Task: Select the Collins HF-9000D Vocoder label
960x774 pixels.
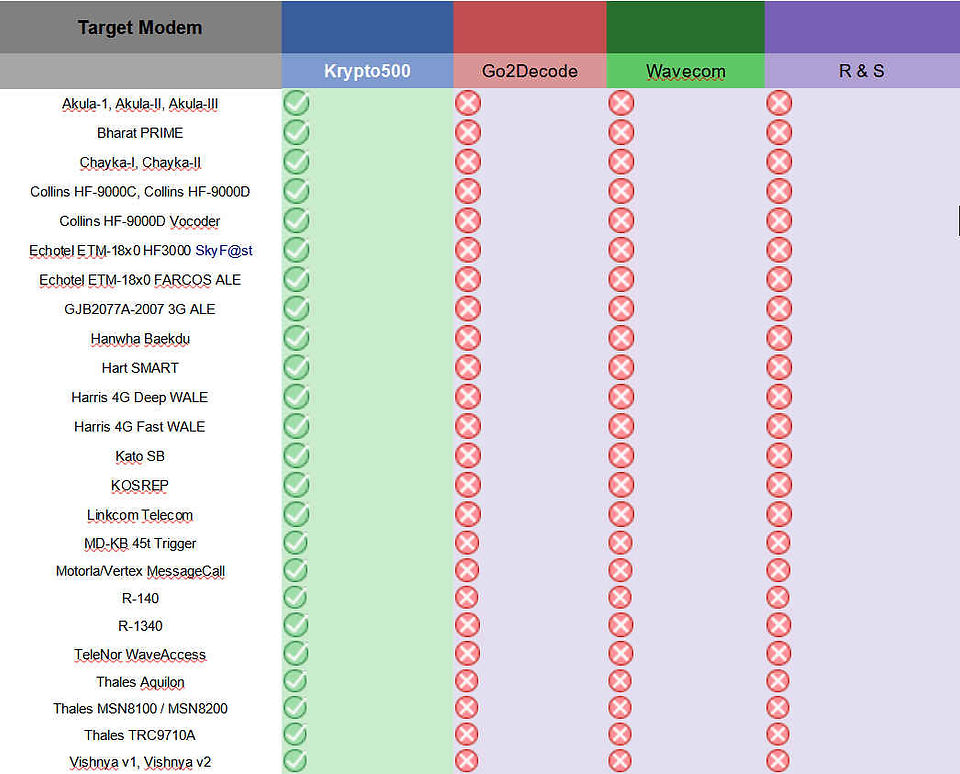Action: pyautogui.click(x=140, y=221)
